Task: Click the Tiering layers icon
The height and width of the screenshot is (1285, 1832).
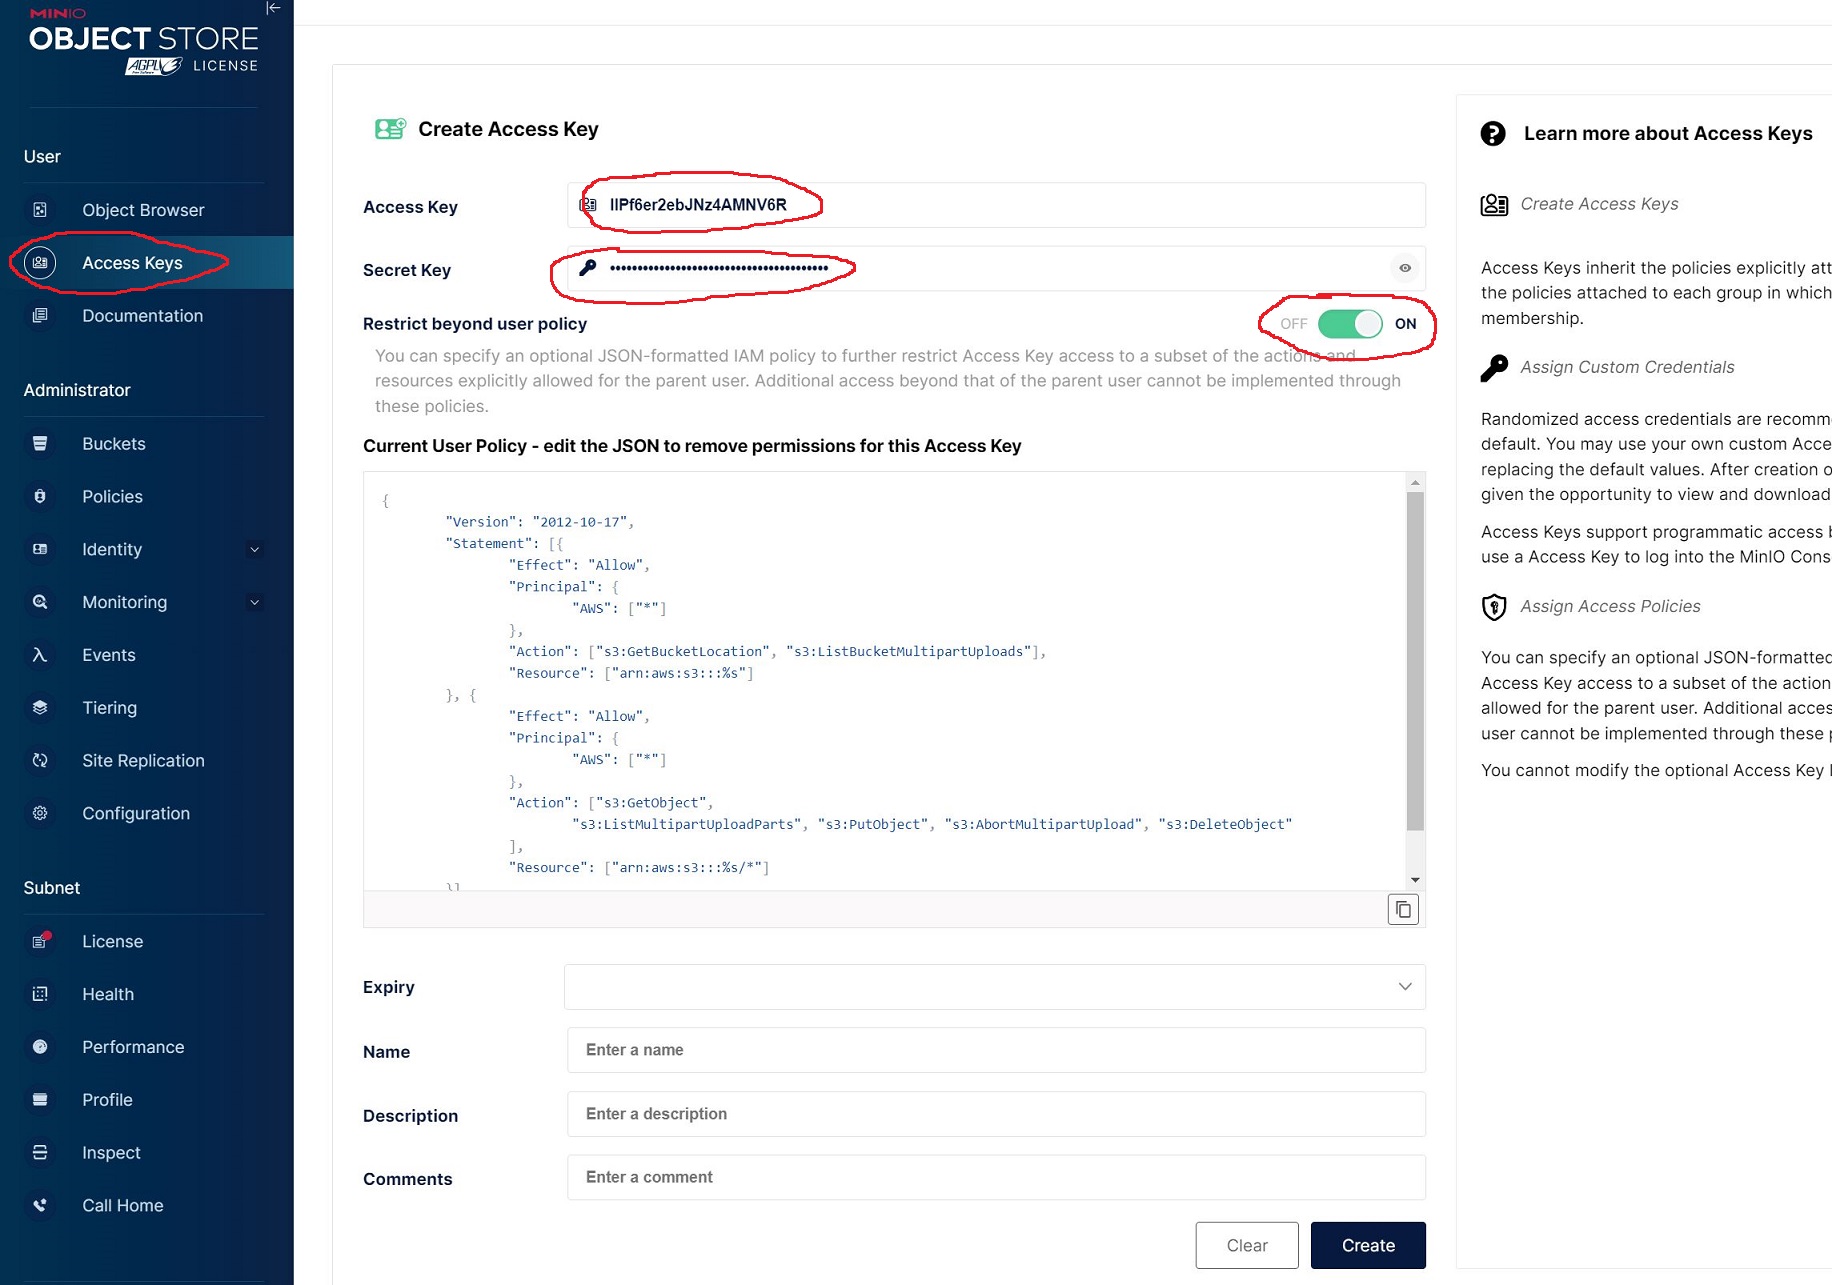Action: (x=40, y=708)
